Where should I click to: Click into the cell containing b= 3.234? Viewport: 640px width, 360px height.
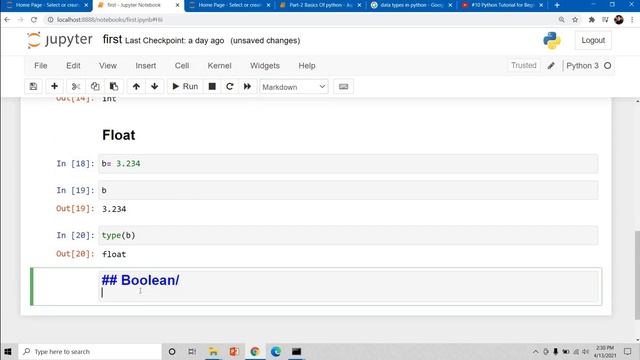pos(348,164)
